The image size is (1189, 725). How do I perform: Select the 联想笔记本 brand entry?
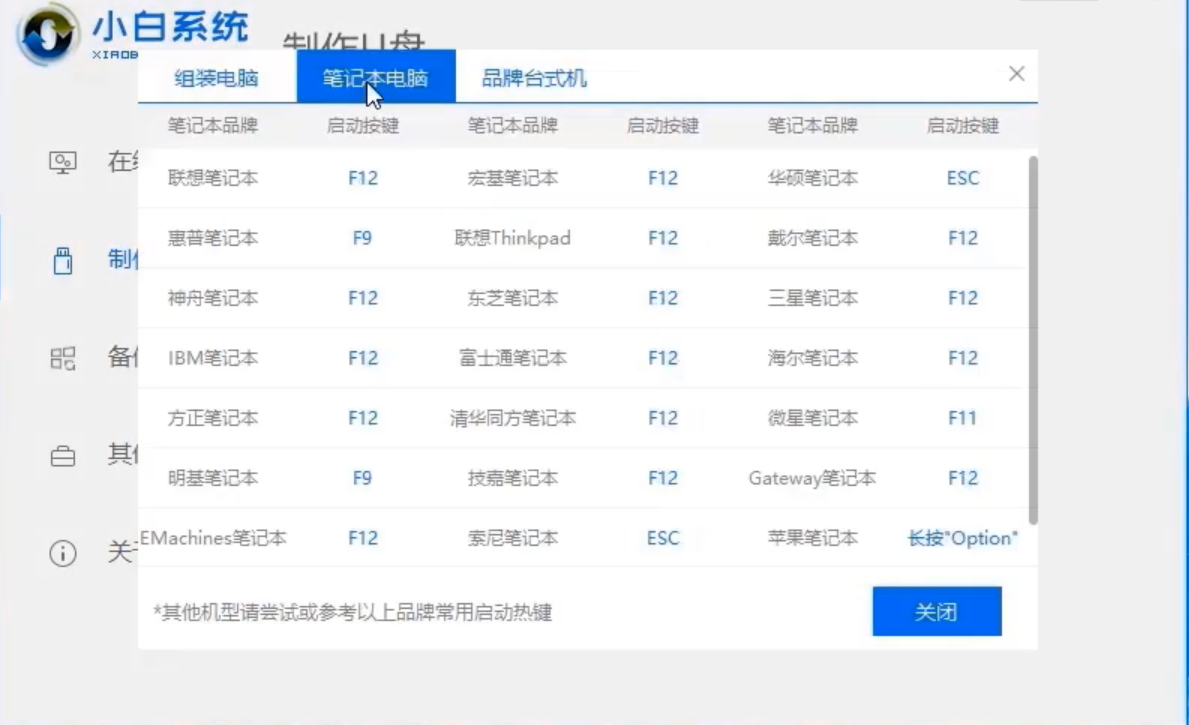(x=213, y=178)
